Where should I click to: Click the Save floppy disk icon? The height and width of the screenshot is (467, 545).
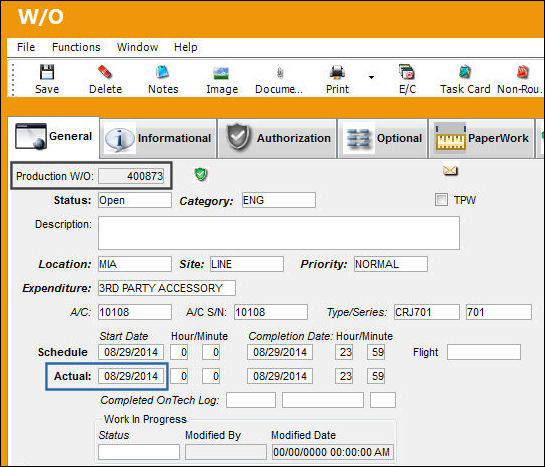(x=47, y=72)
